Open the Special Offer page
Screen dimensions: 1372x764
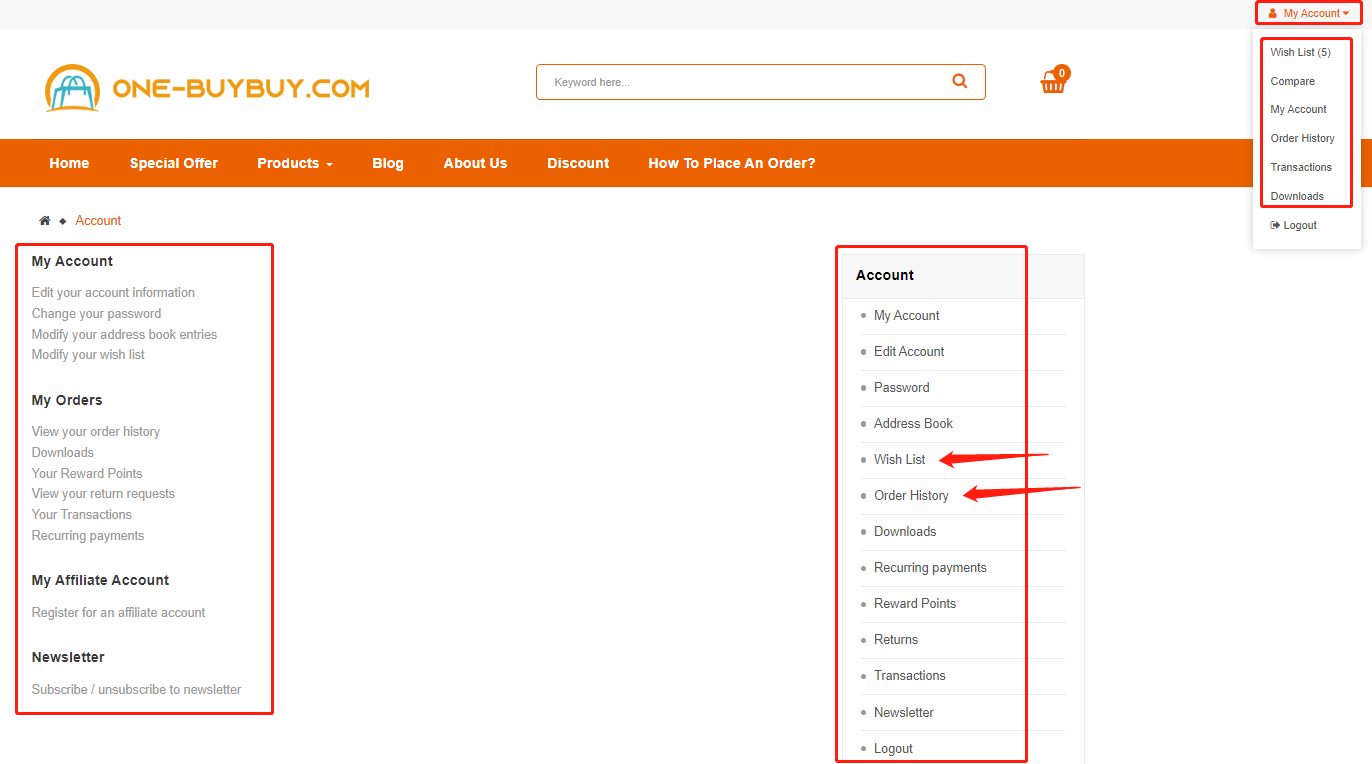(174, 163)
